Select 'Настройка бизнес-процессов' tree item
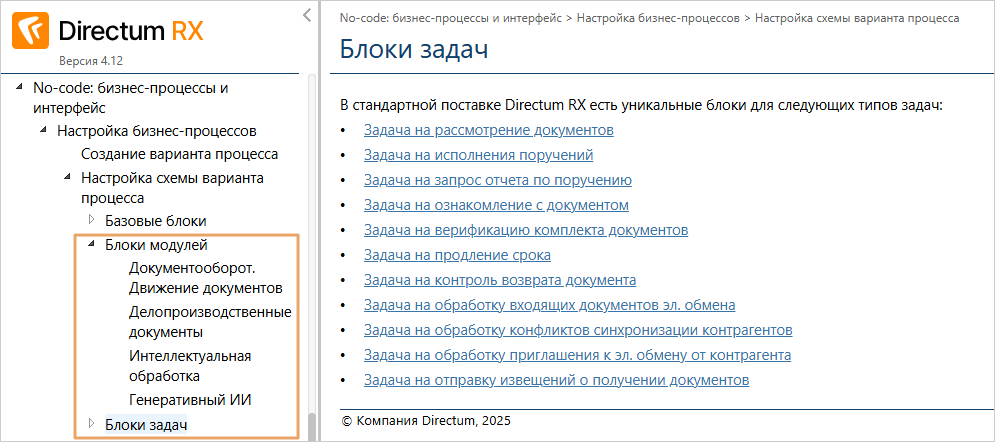The image size is (995, 442). click(157, 131)
